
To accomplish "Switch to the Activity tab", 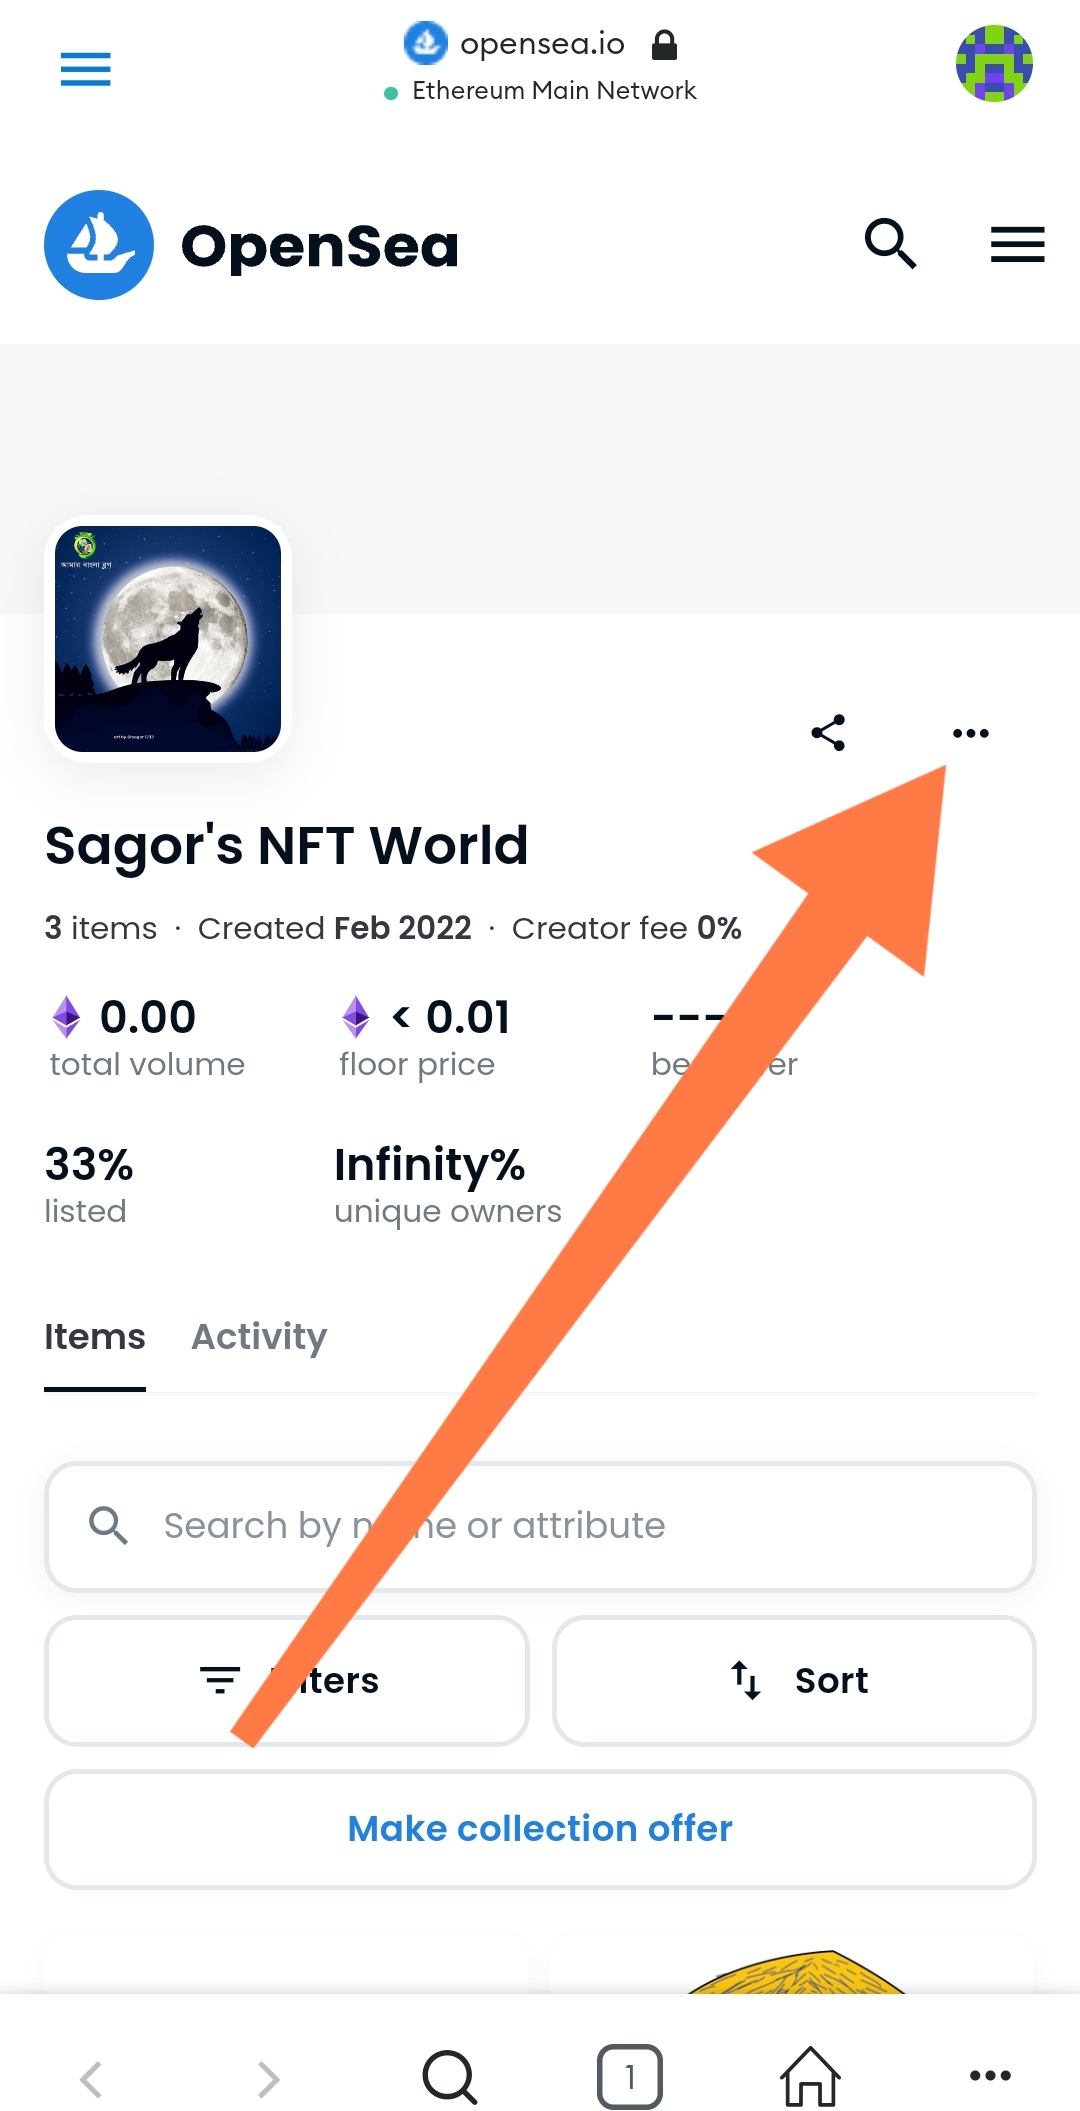I will coord(259,1337).
